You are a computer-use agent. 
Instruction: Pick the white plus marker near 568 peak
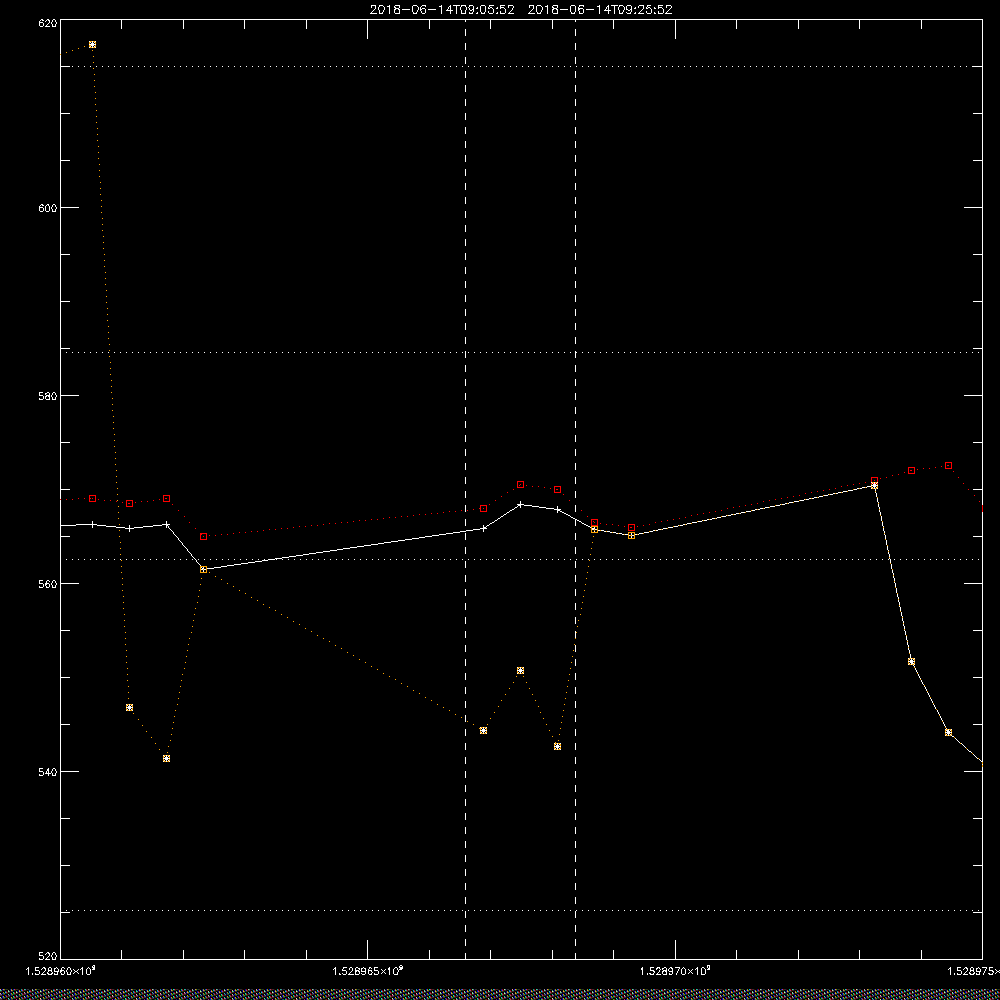tap(520, 504)
